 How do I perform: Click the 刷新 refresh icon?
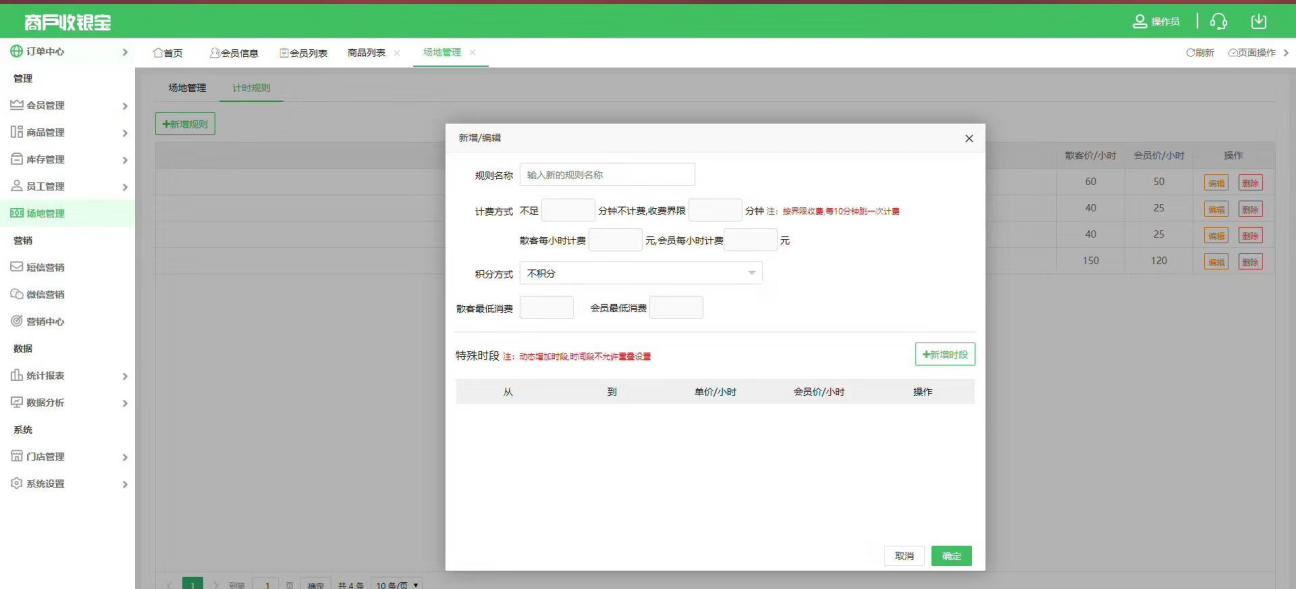1191,53
